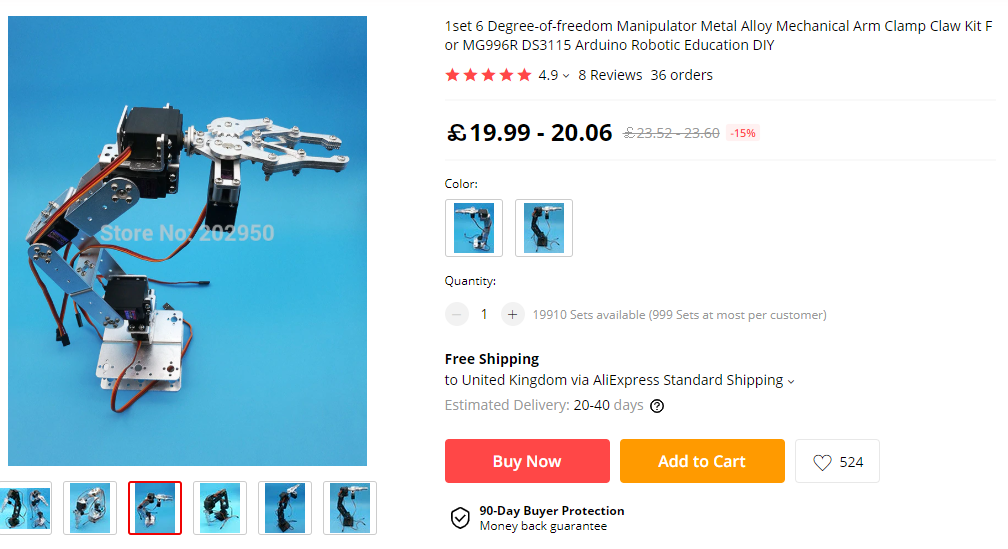The height and width of the screenshot is (549, 1008).
Task: Select the first partially visible gallery thumbnail
Action: tap(26, 508)
